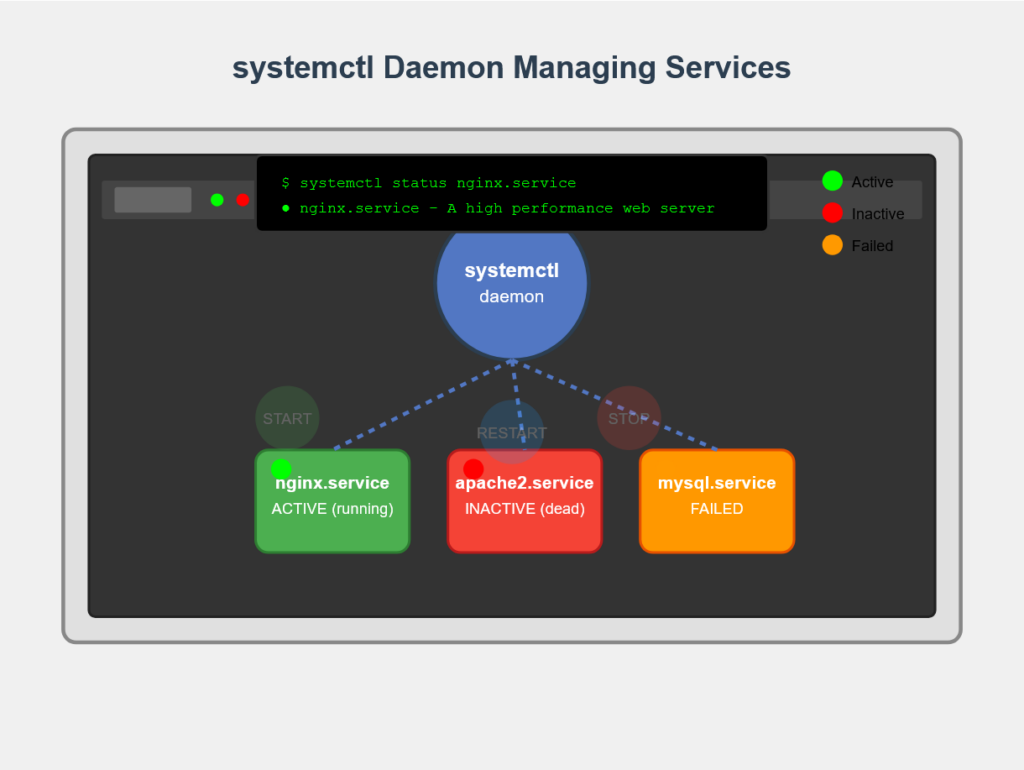Click the green status dot on nginx.service box
Image resolution: width=1024 pixels, height=770 pixels.
[x=281, y=468]
